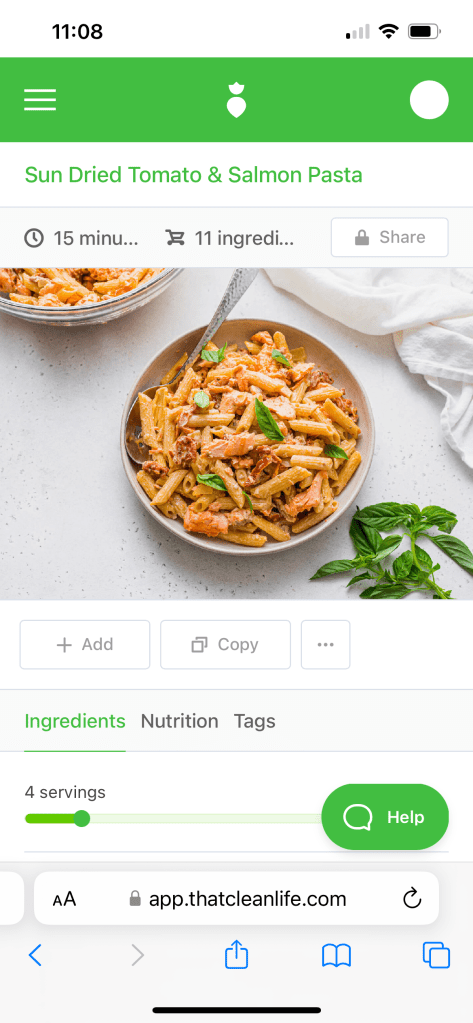The width and height of the screenshot is (473, 1023).
Task: Switch to the Tags tab
Action: pos(254,721)
